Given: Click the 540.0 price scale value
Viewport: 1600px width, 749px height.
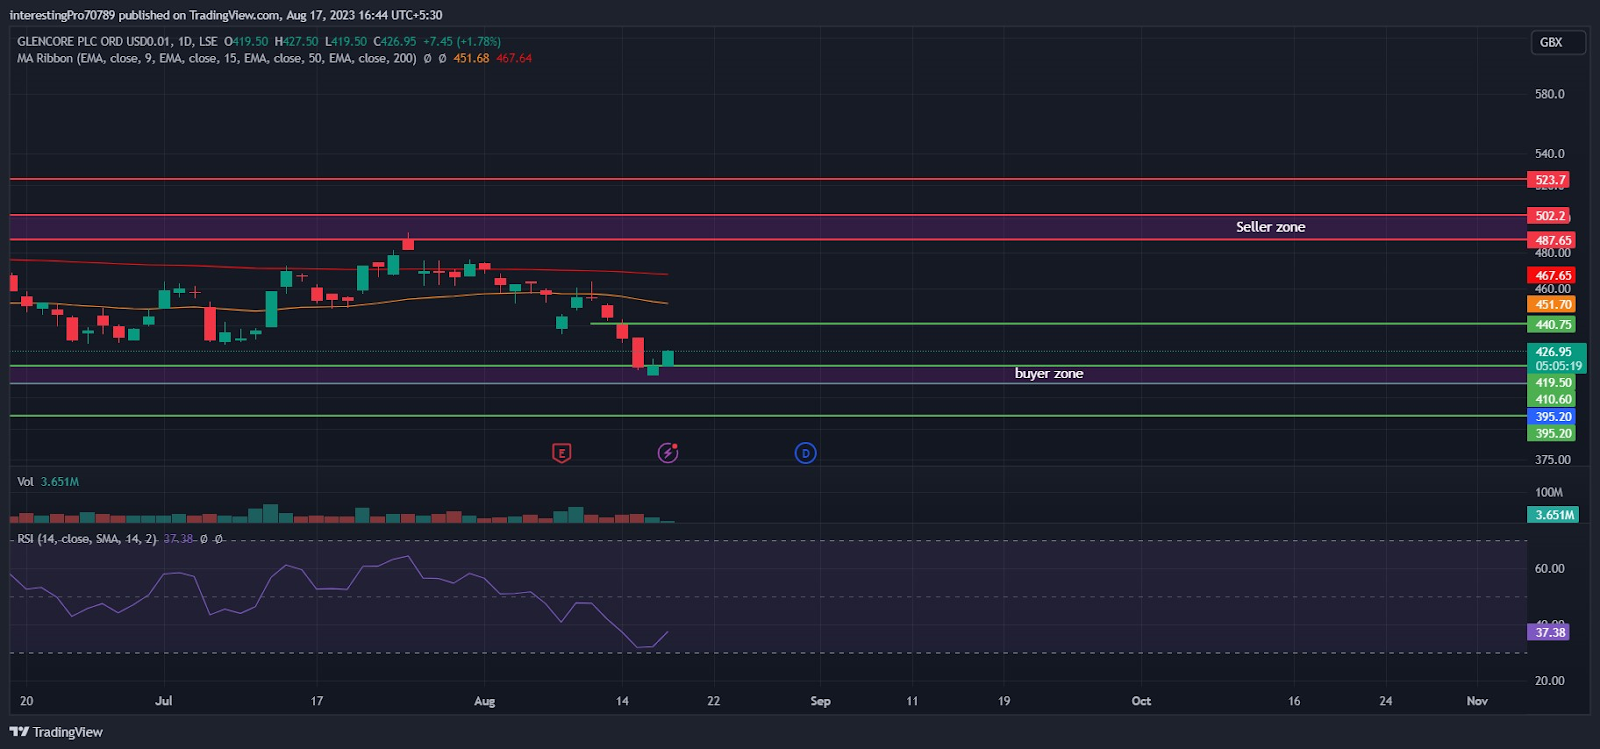Looking at the screenshot, I should pos(1550,154).
